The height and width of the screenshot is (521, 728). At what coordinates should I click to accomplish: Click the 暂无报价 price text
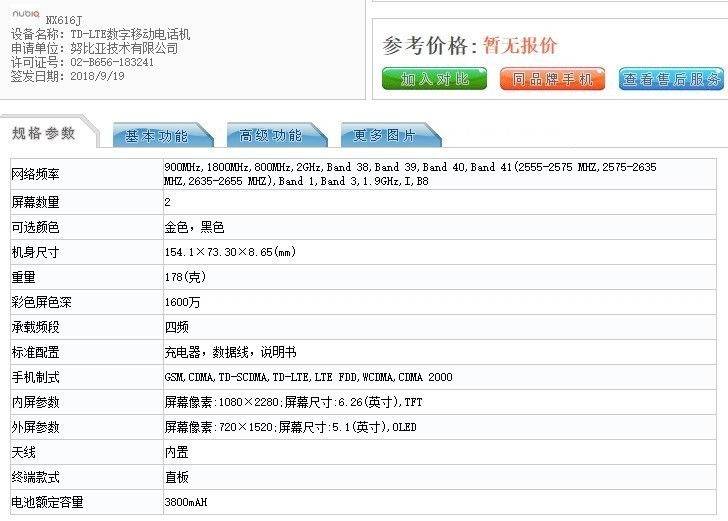click(520, 45)
